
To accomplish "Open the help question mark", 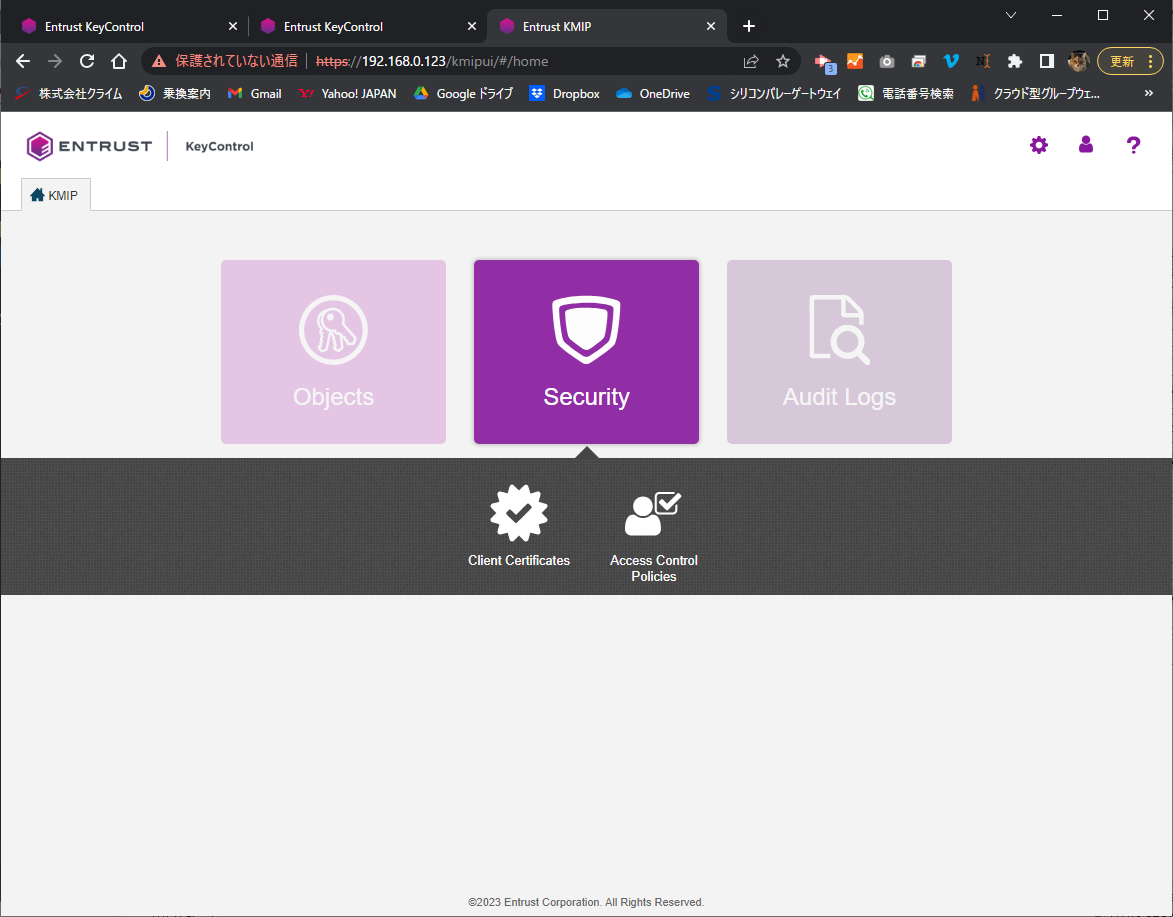I will click(1133, 145).
